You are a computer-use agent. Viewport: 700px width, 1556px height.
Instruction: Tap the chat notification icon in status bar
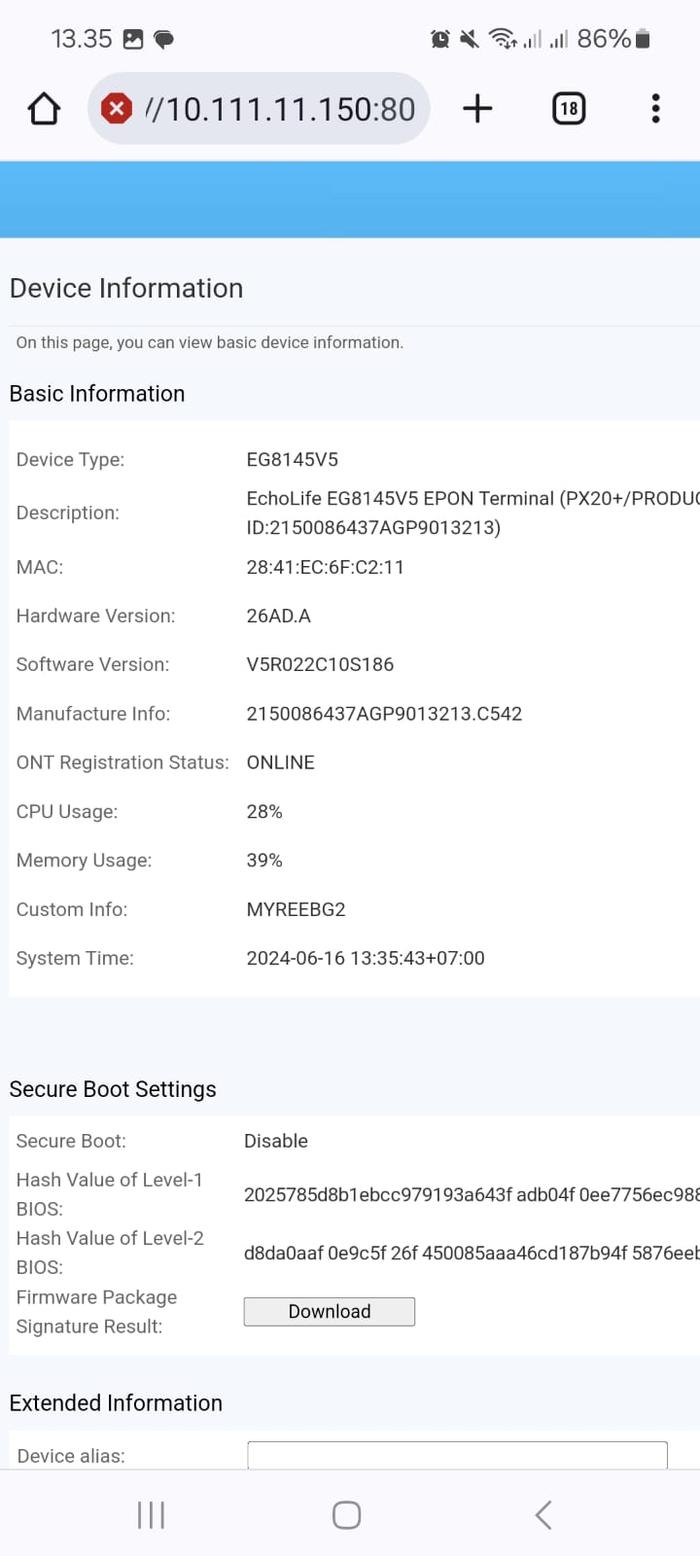click(x=164, y=39)
